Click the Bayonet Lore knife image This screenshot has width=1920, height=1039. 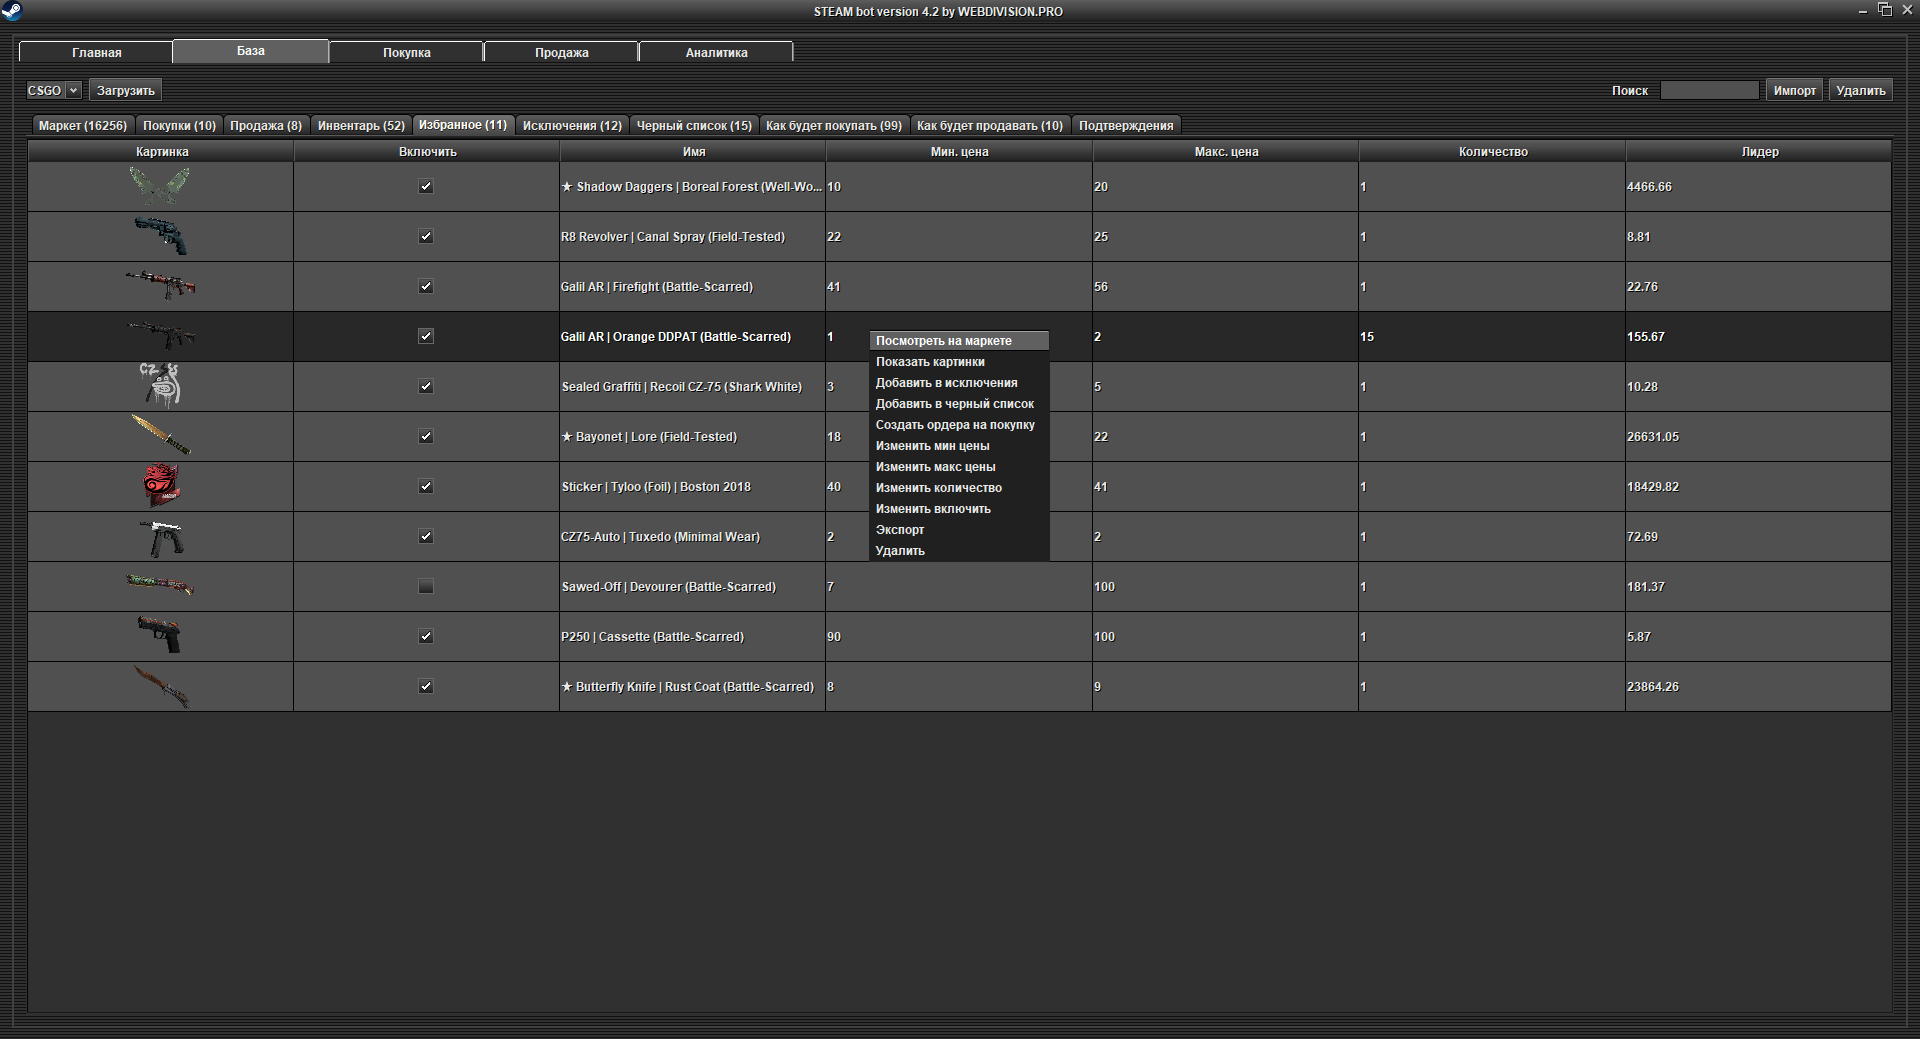tap(160, 436)
